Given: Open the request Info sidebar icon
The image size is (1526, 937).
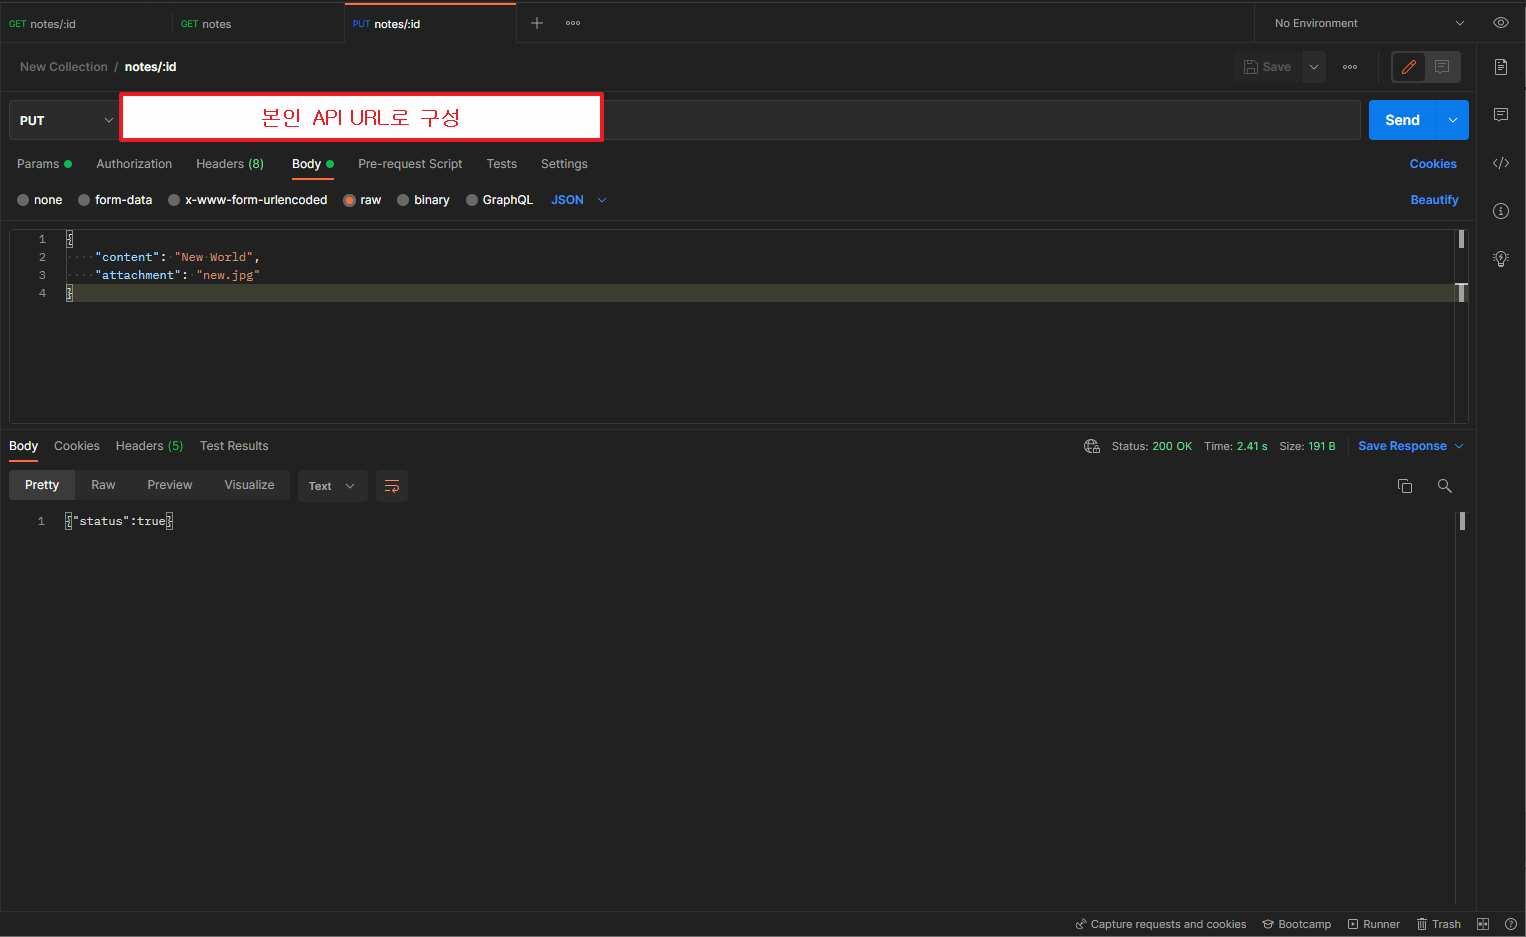Looking at the screenshot, I should tap(1501, 211).
